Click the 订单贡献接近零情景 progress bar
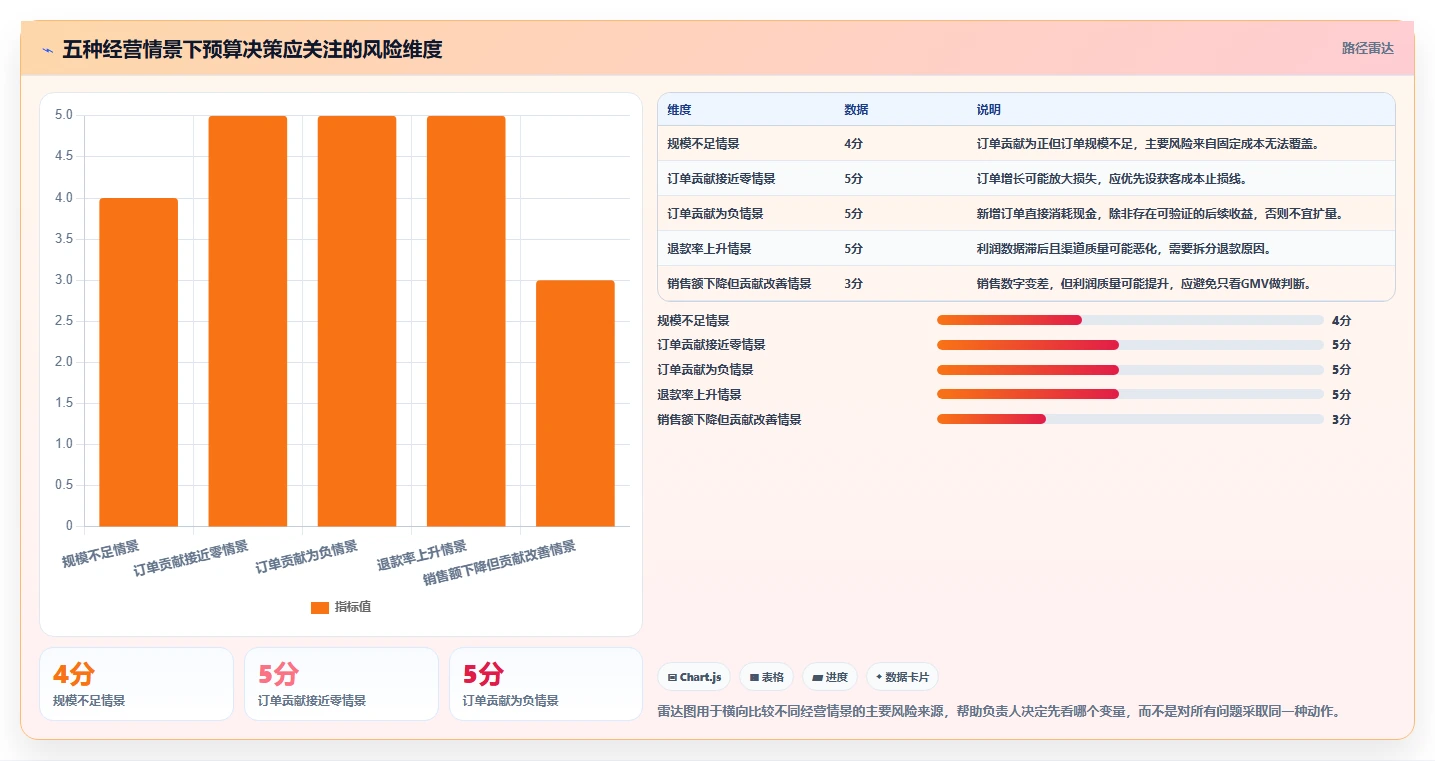 click(x=1130, y=345)
